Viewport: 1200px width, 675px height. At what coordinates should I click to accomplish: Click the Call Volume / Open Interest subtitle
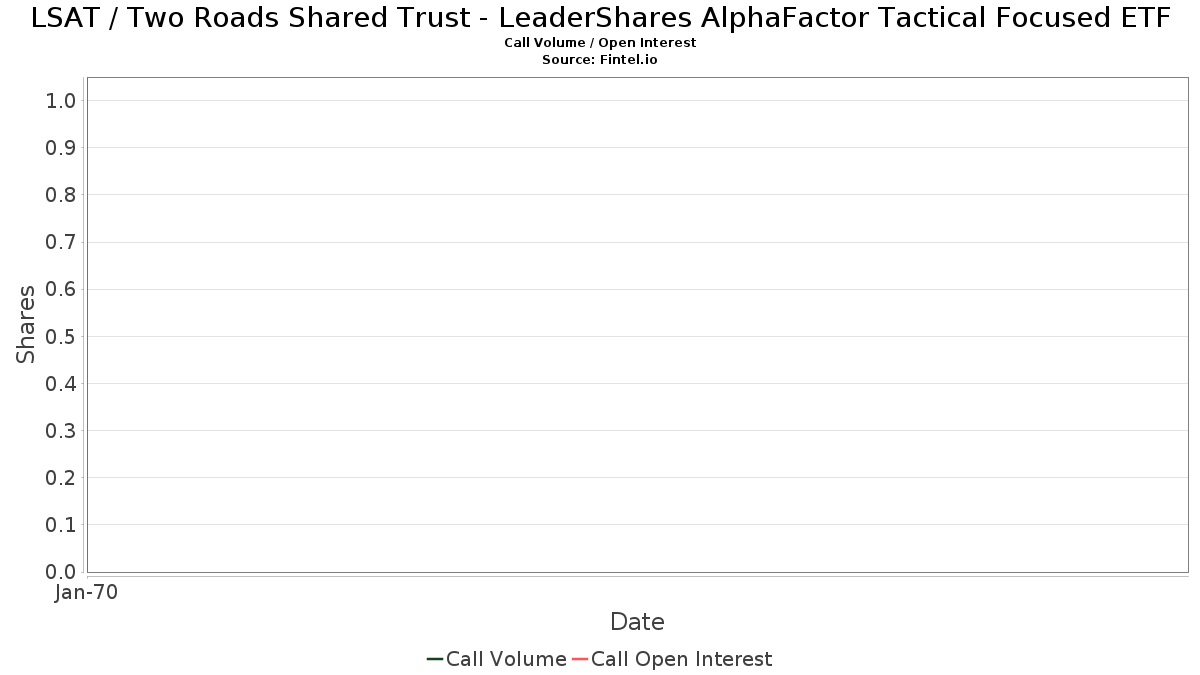600,43
